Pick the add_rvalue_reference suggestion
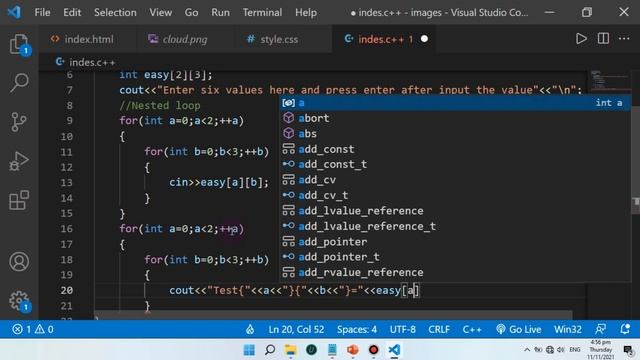640x360 pixels. click(455, 273)
